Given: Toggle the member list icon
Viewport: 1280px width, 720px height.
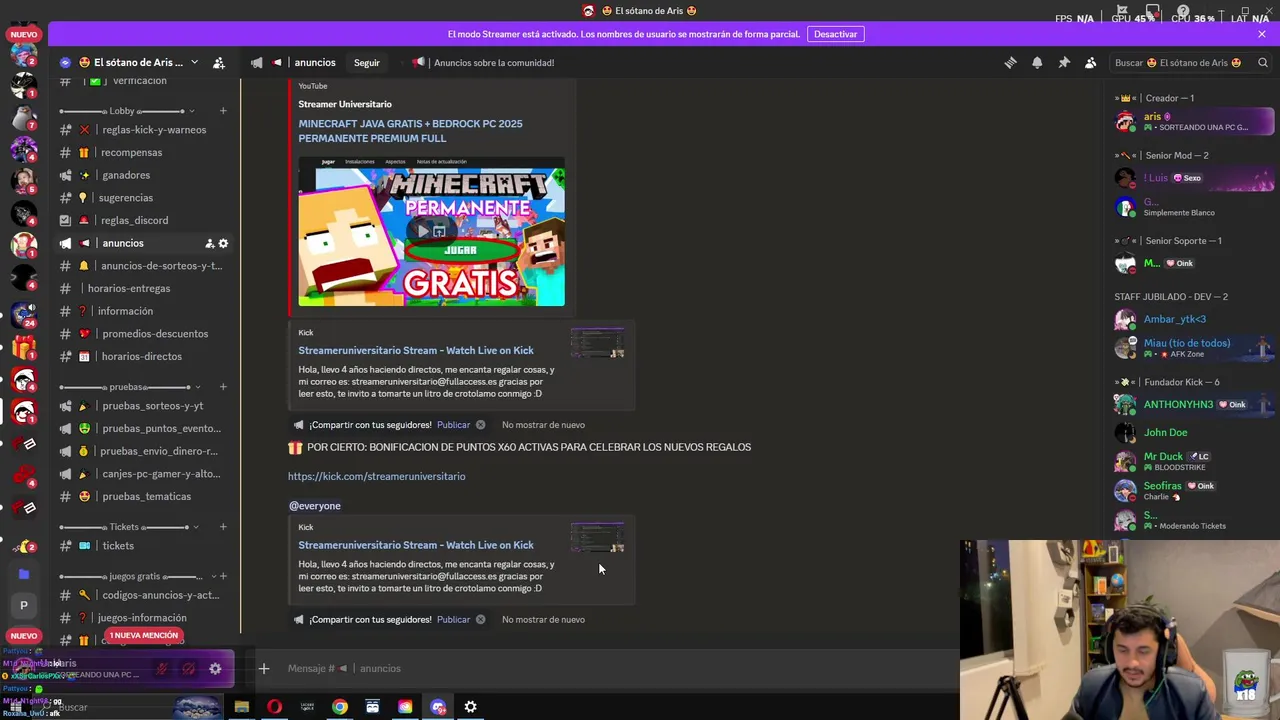Looking at the screenshot, I should (x=1091, y=63).
